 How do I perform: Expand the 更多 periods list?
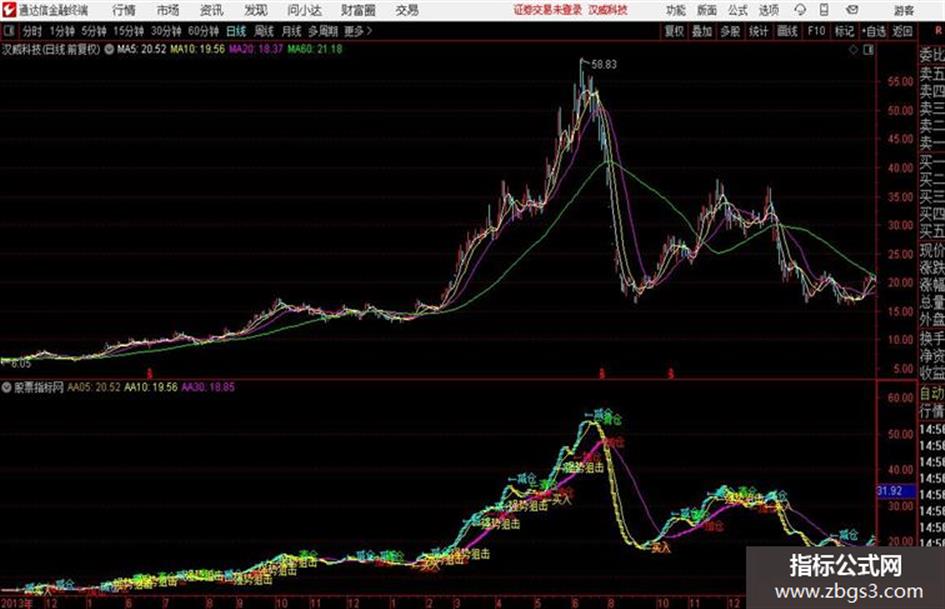(358, 31)
